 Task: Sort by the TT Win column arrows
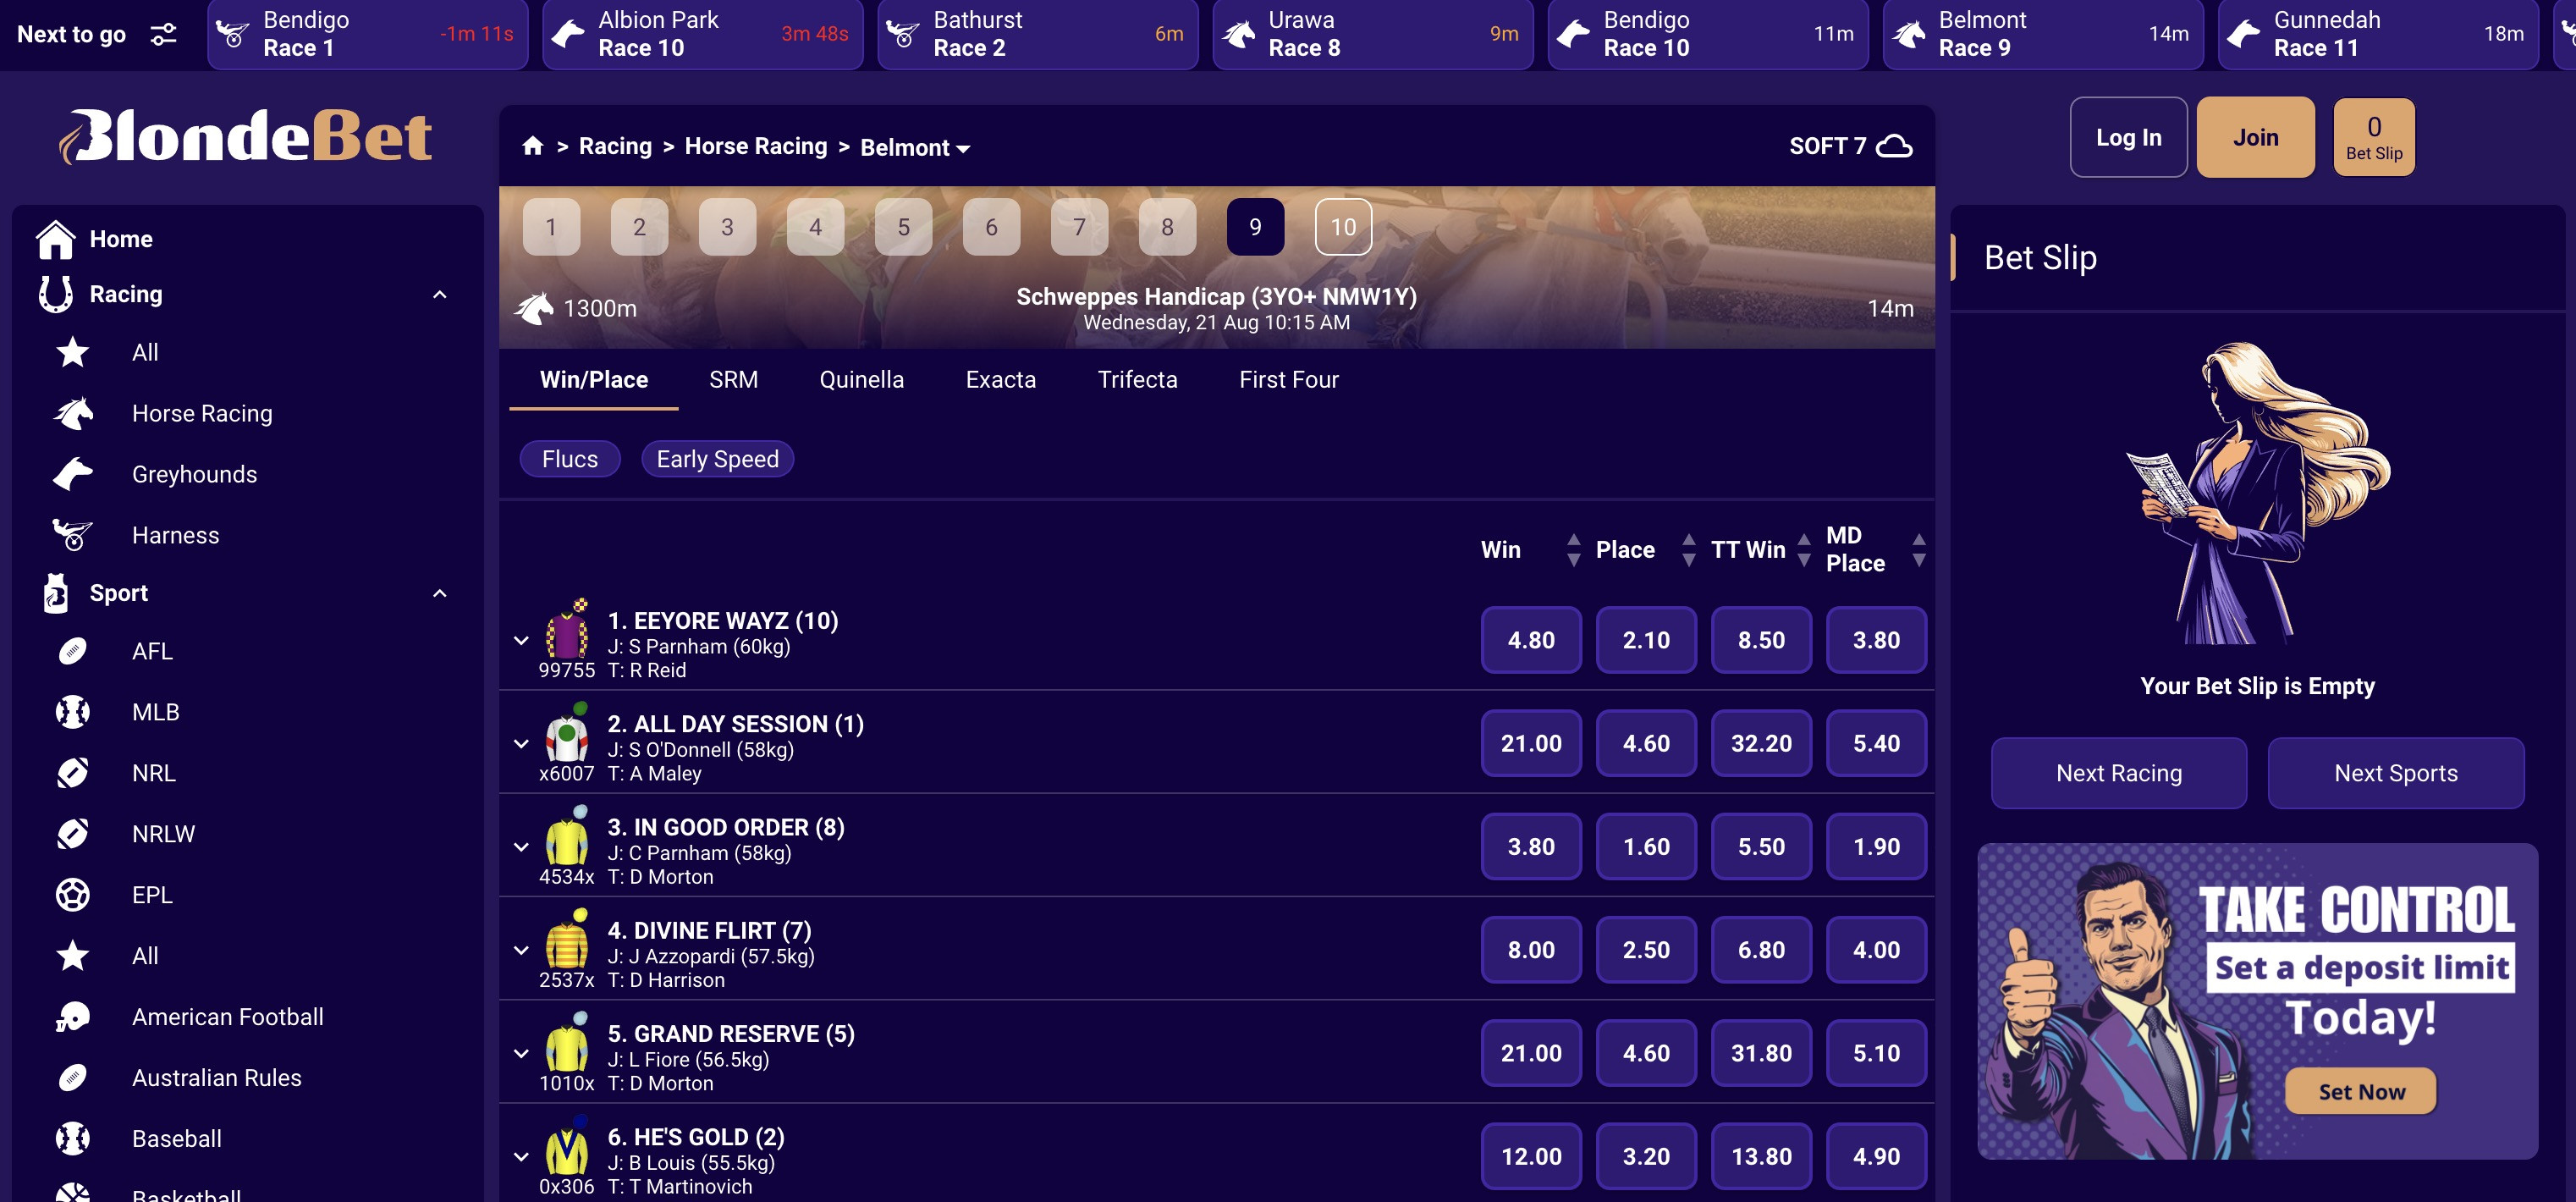pyautogui.click(x=1804, y=550)
